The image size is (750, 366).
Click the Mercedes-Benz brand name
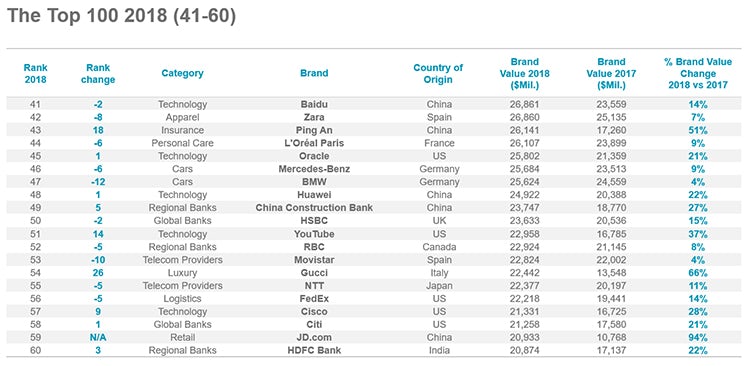[x=314, y=169]
